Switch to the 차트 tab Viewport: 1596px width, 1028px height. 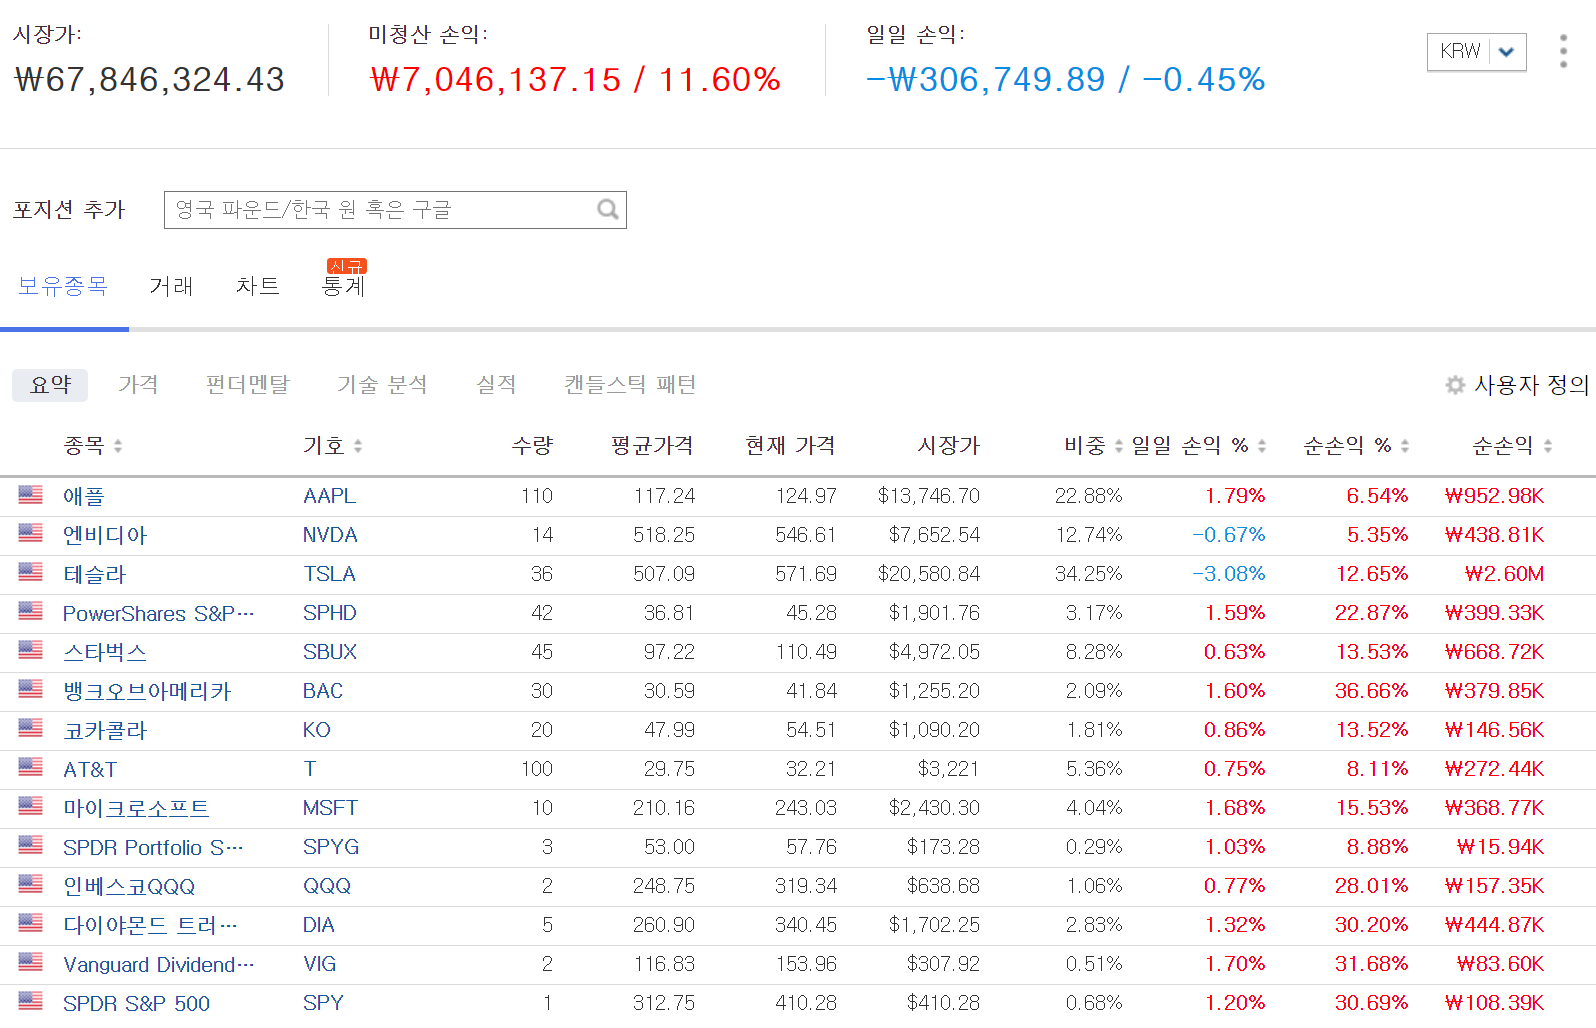pos(258,286)
